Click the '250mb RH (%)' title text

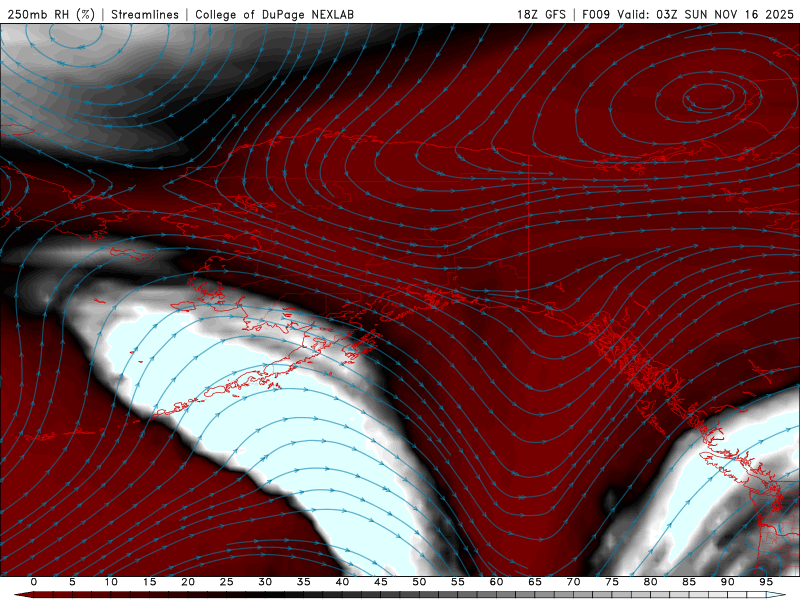(51, 14)
